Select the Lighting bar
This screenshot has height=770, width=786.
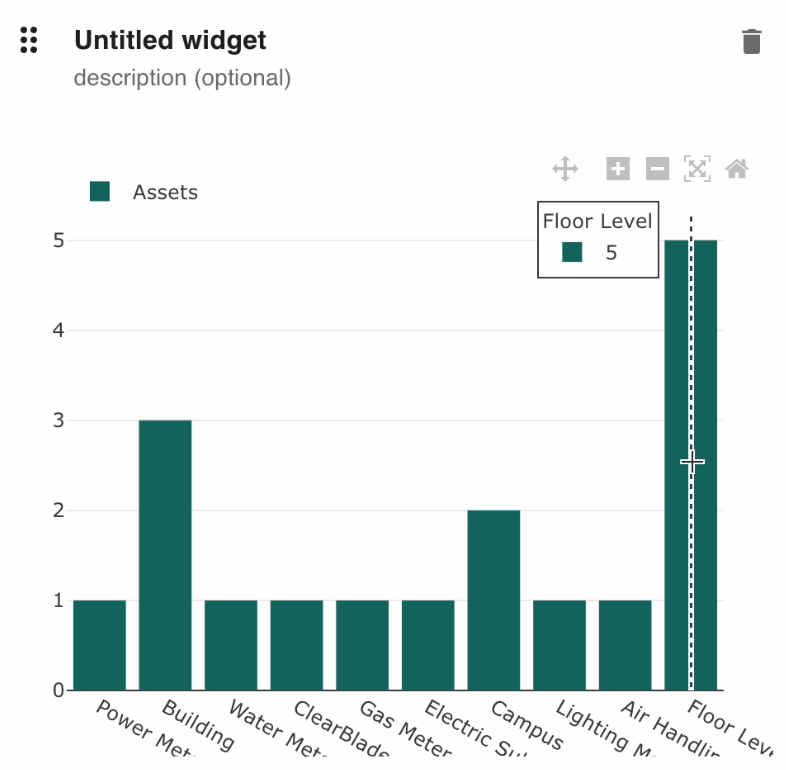point(559,645)
